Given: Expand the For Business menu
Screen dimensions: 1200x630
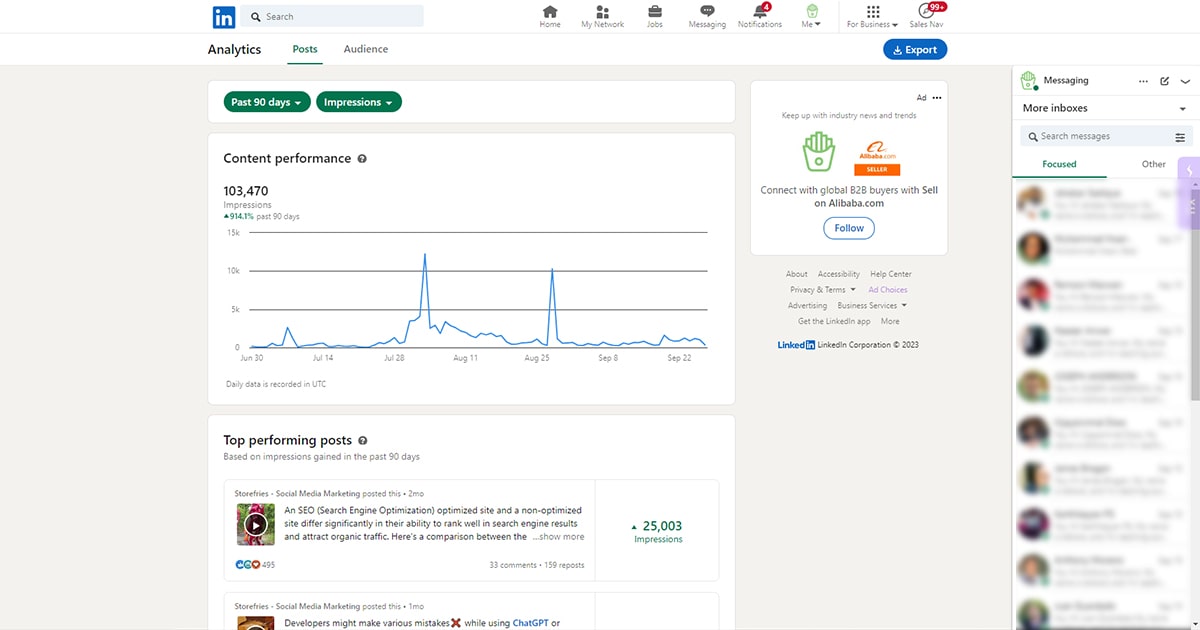Looking at the screenshot, I should pyautogui.click(x=872, y=16).
